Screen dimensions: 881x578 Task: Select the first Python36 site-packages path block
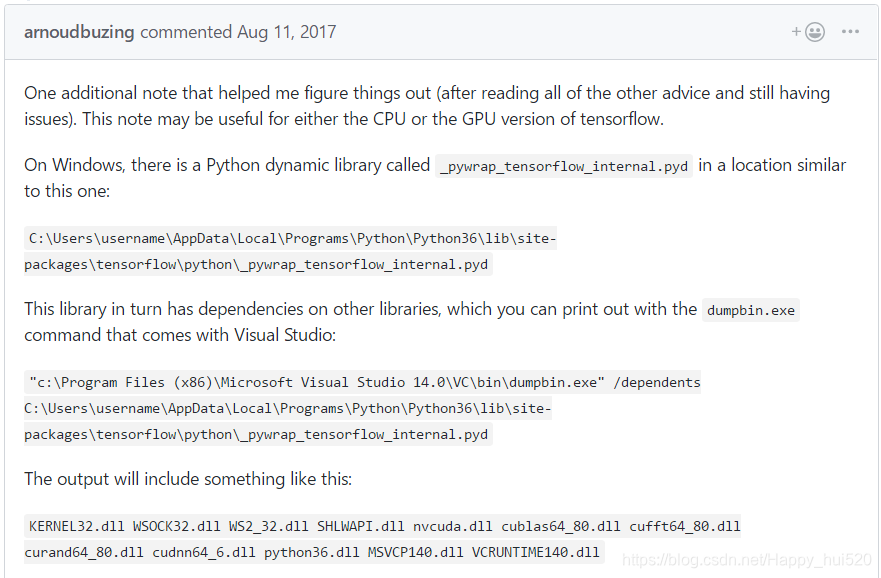pyautogui.click(x=290, y=251)
